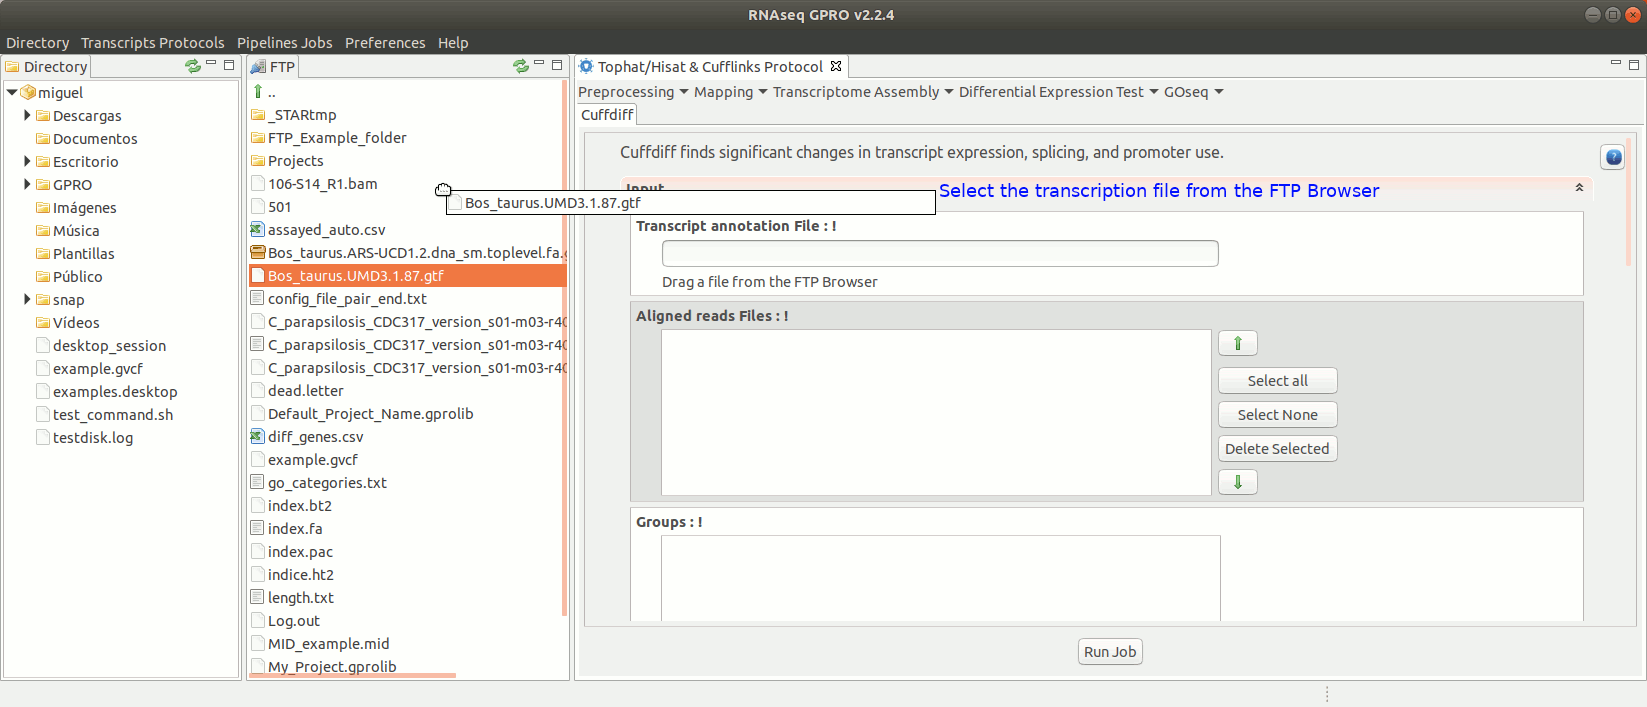Minimize the Directory panel
This screenshot has width=1647, height=707.
tap(211, 65)
